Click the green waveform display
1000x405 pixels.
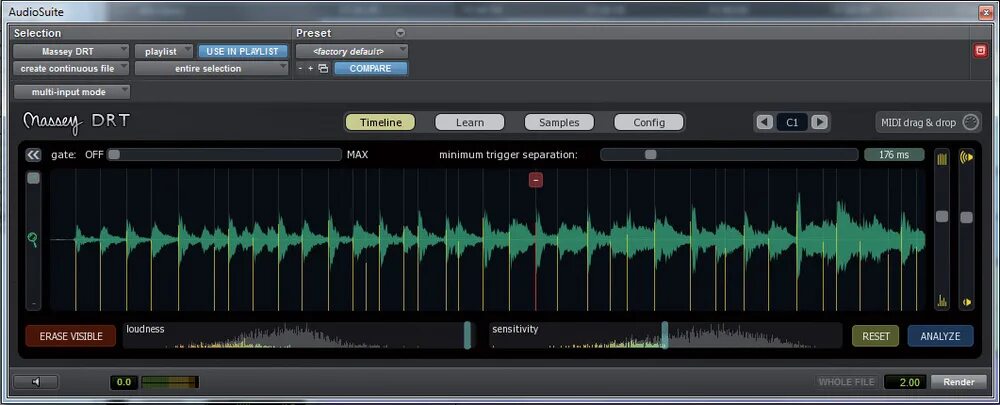pos(488,240)
